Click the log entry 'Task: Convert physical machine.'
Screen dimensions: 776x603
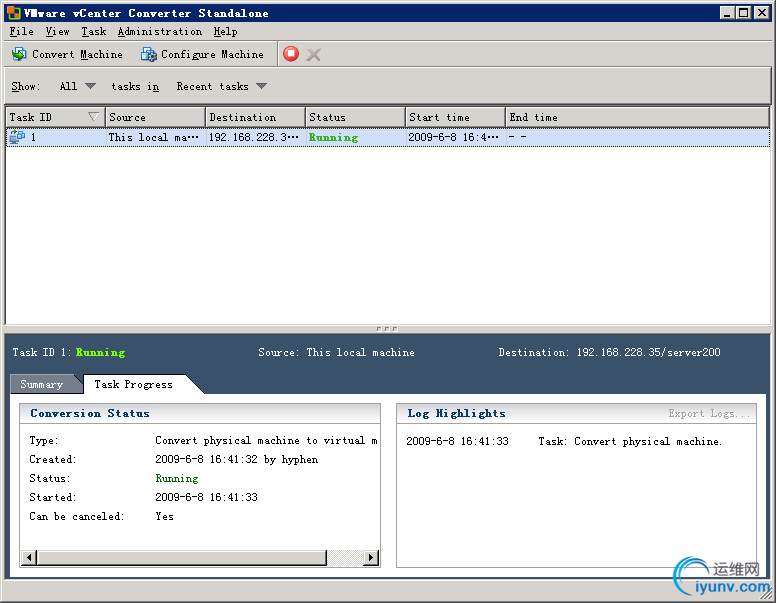pyautogui.click(x=630, y=441)
